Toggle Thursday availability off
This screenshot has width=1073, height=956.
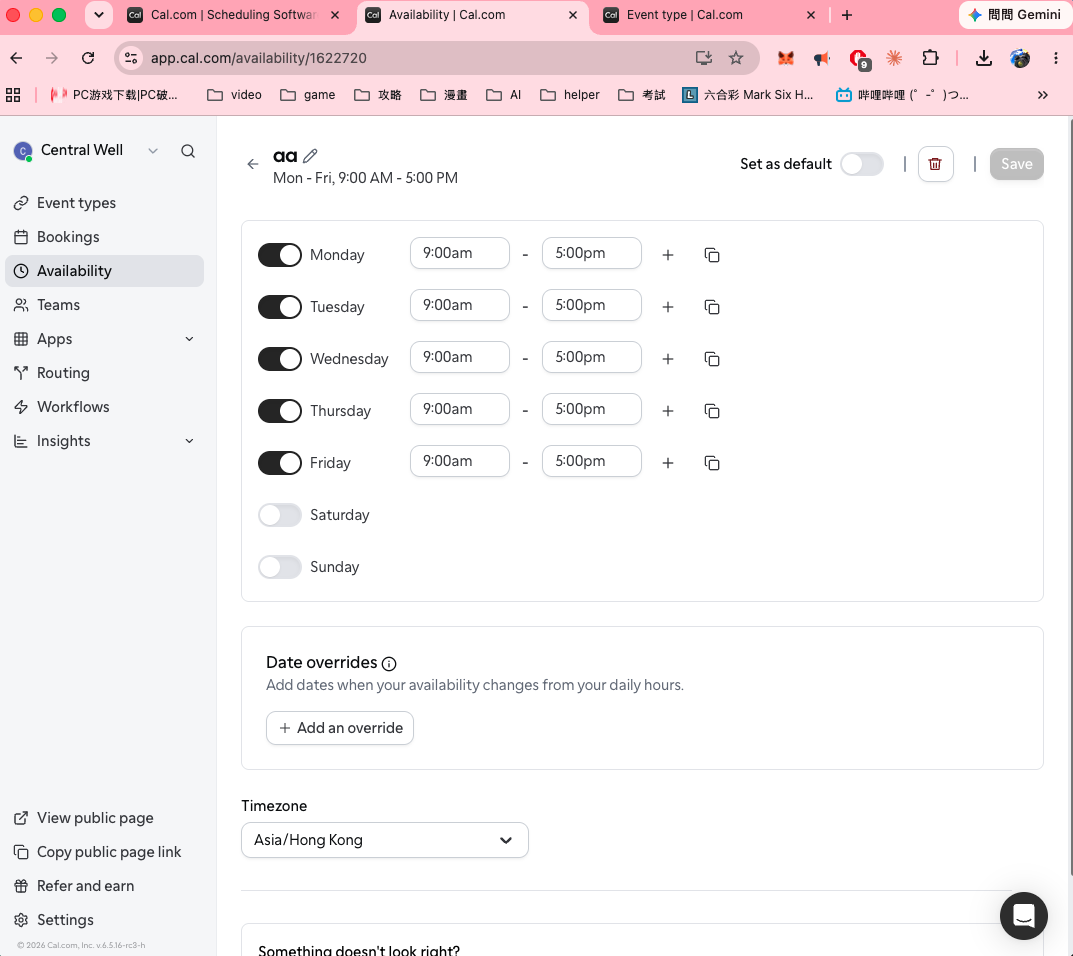point(279,411)
